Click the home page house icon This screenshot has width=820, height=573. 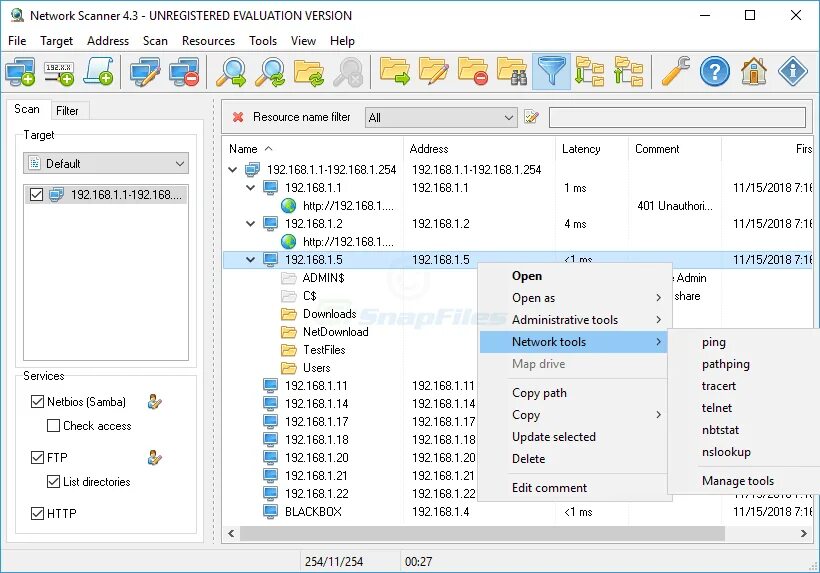[x=754, y=72]
